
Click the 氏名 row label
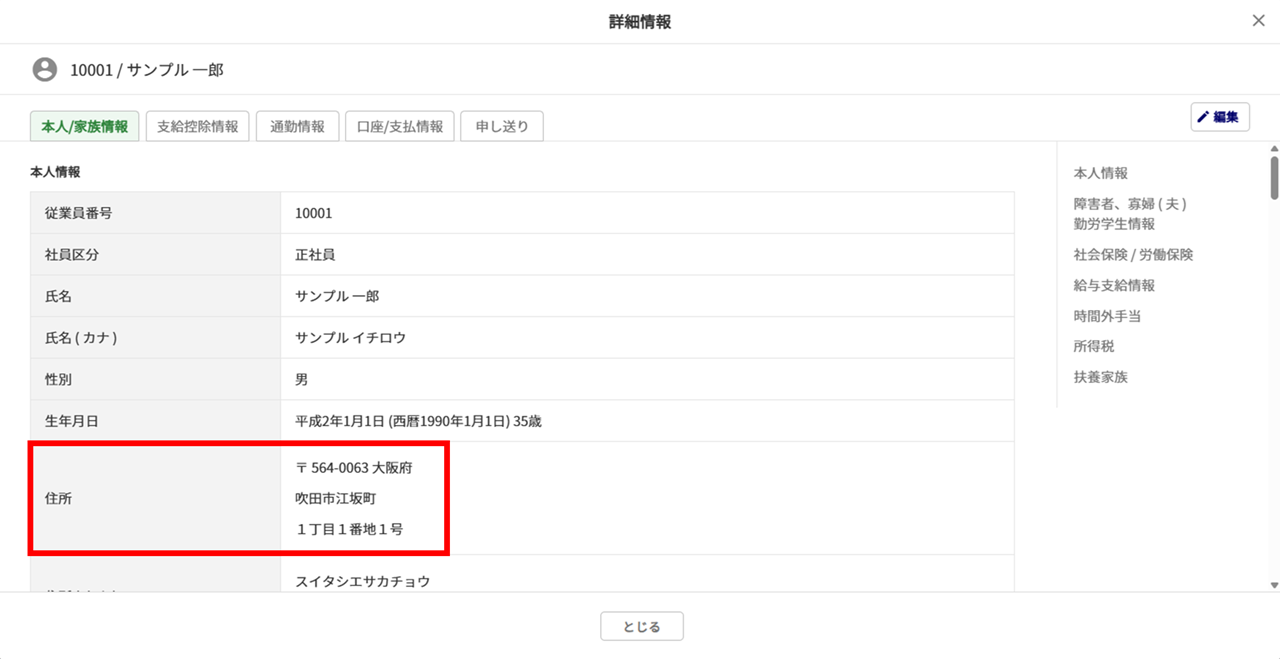click(x=58, y=297)
